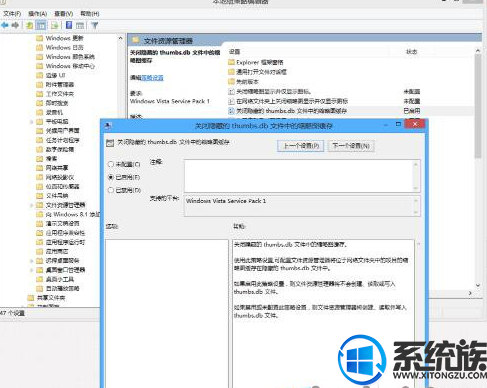Open the 查看(V) menu
The height and width of the screenshot is (388, 487).
pos(64,14)
